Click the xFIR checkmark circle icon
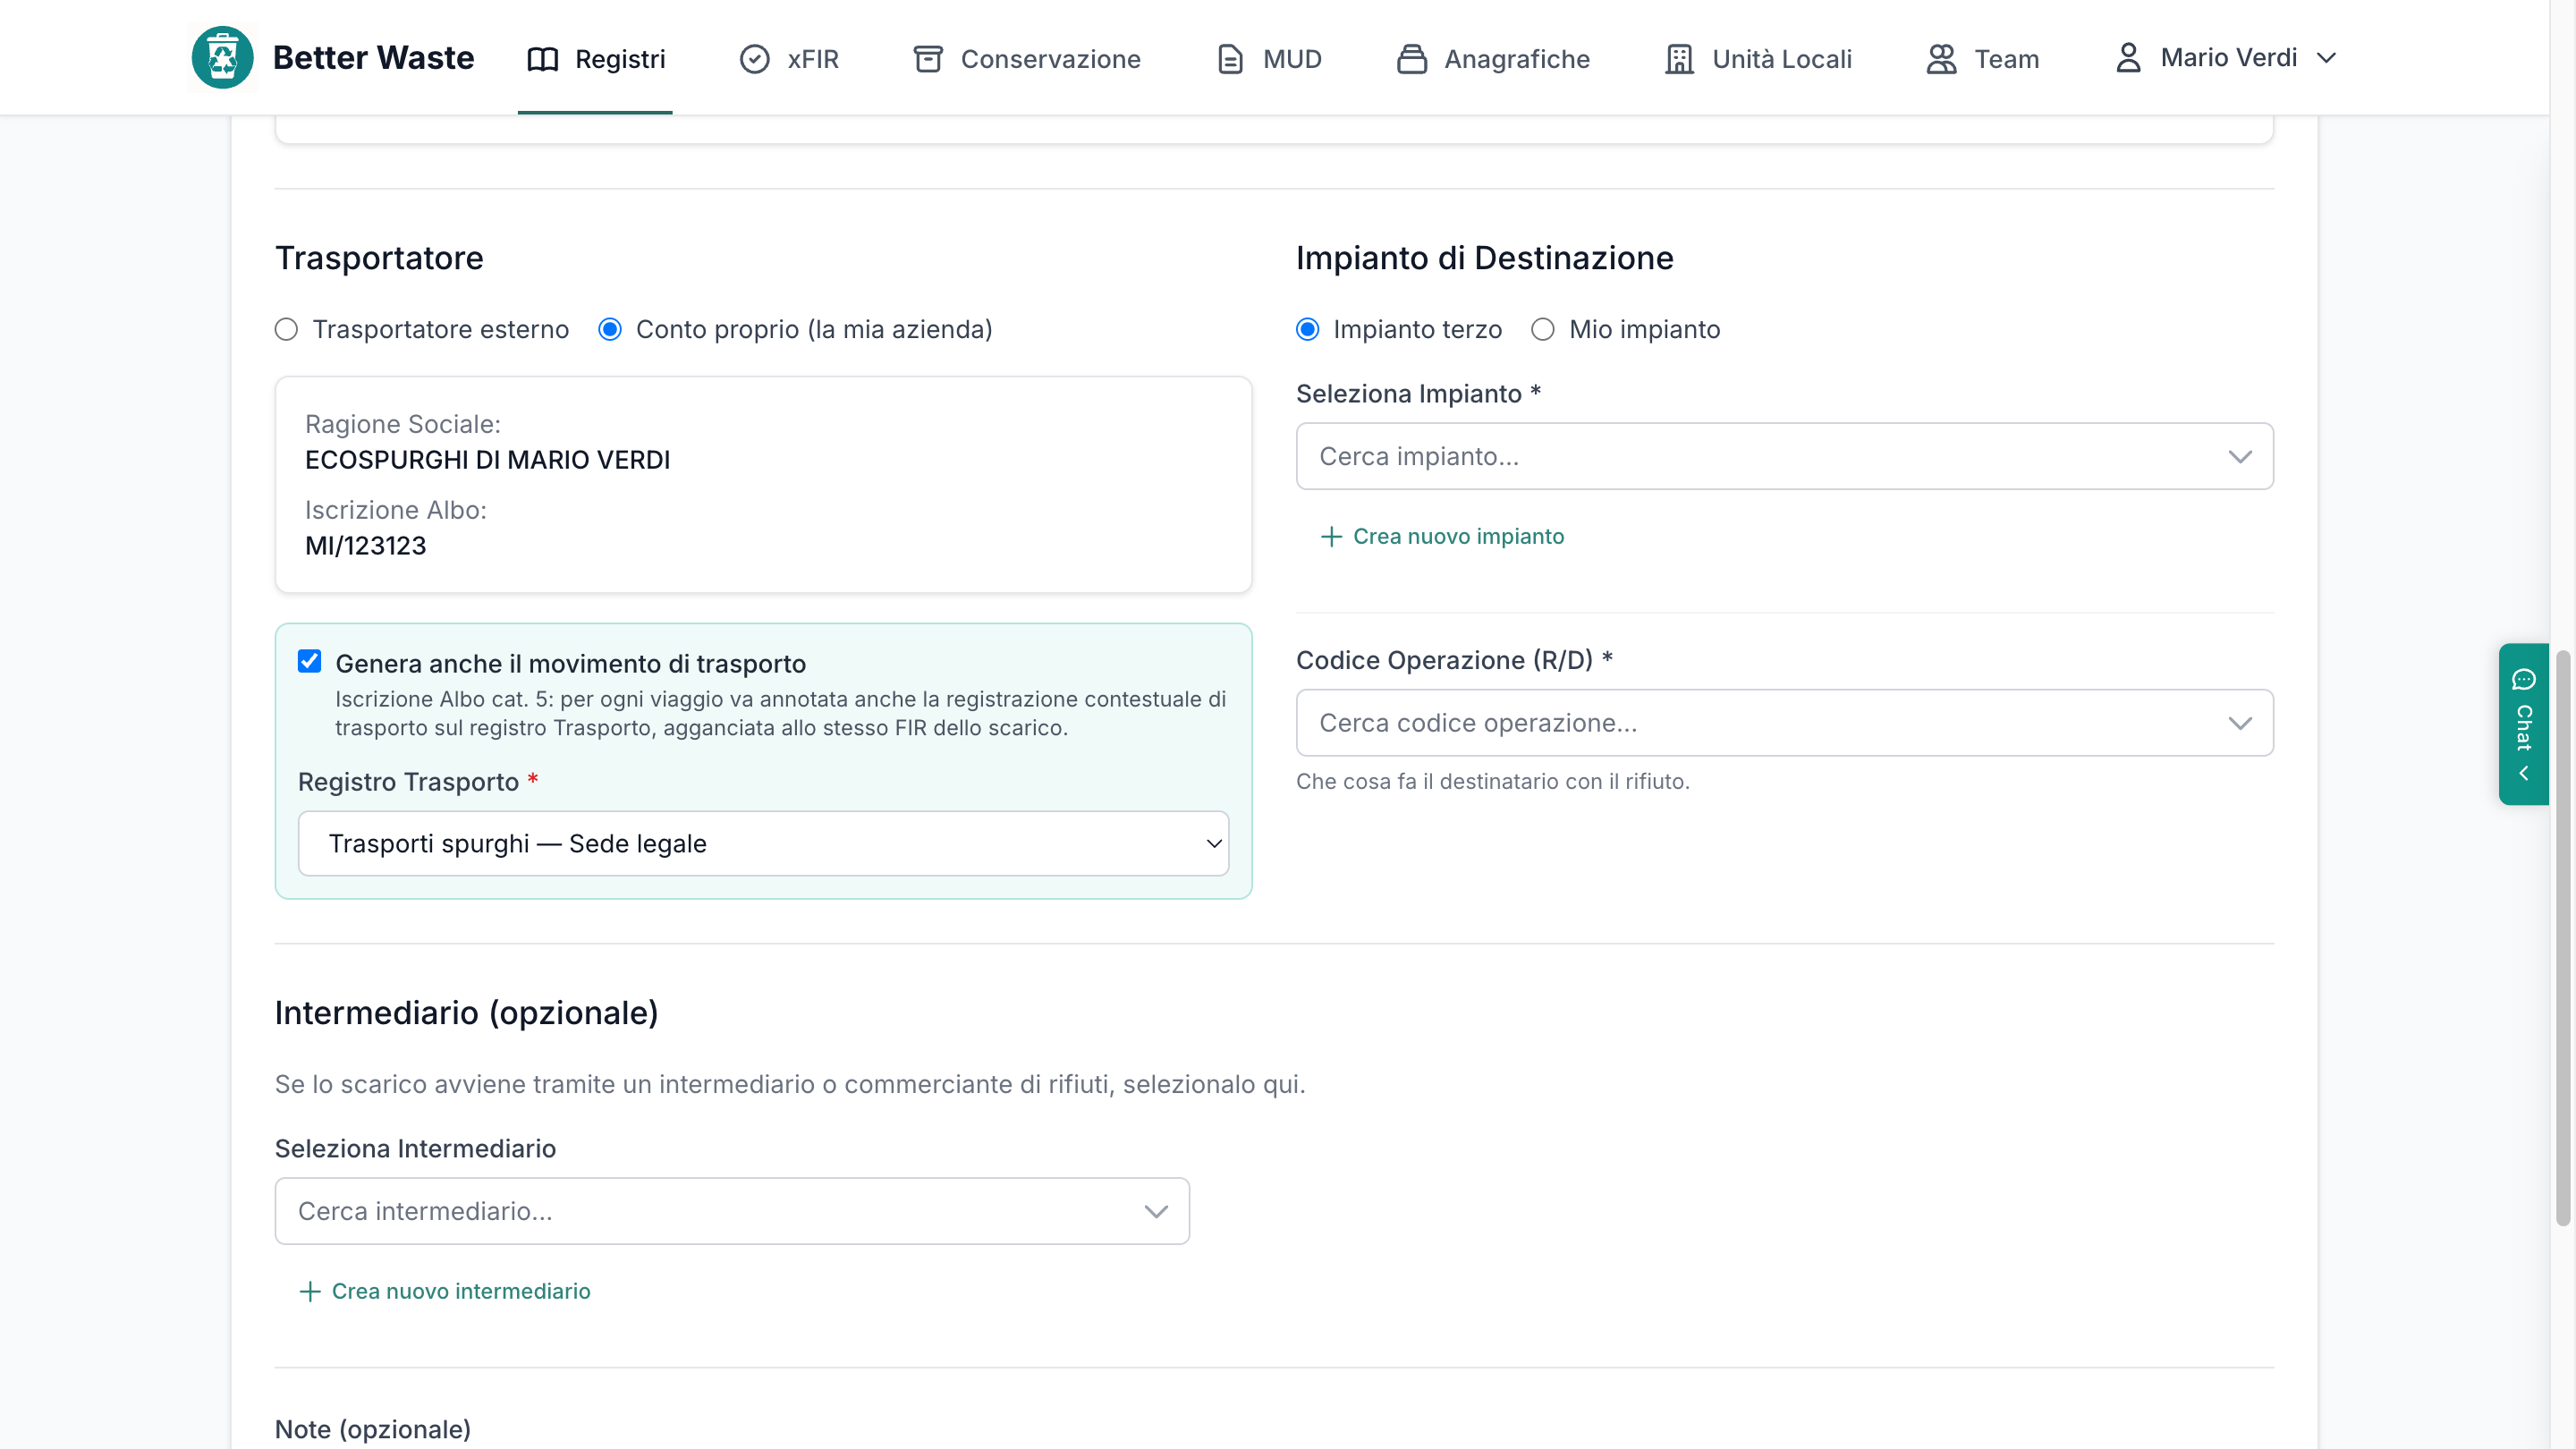This screenshot has width=2576, height=1449. pyautogui.click(x=755, y=59)
